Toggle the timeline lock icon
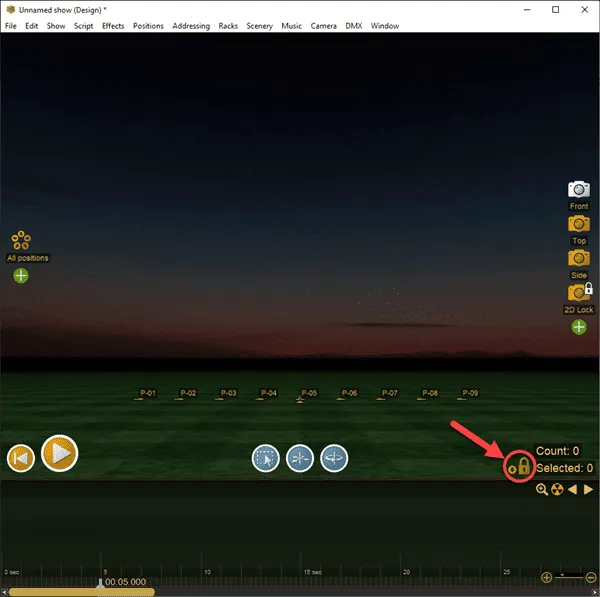This screenshot has width=600, height=597. click(x=519, y=466)
